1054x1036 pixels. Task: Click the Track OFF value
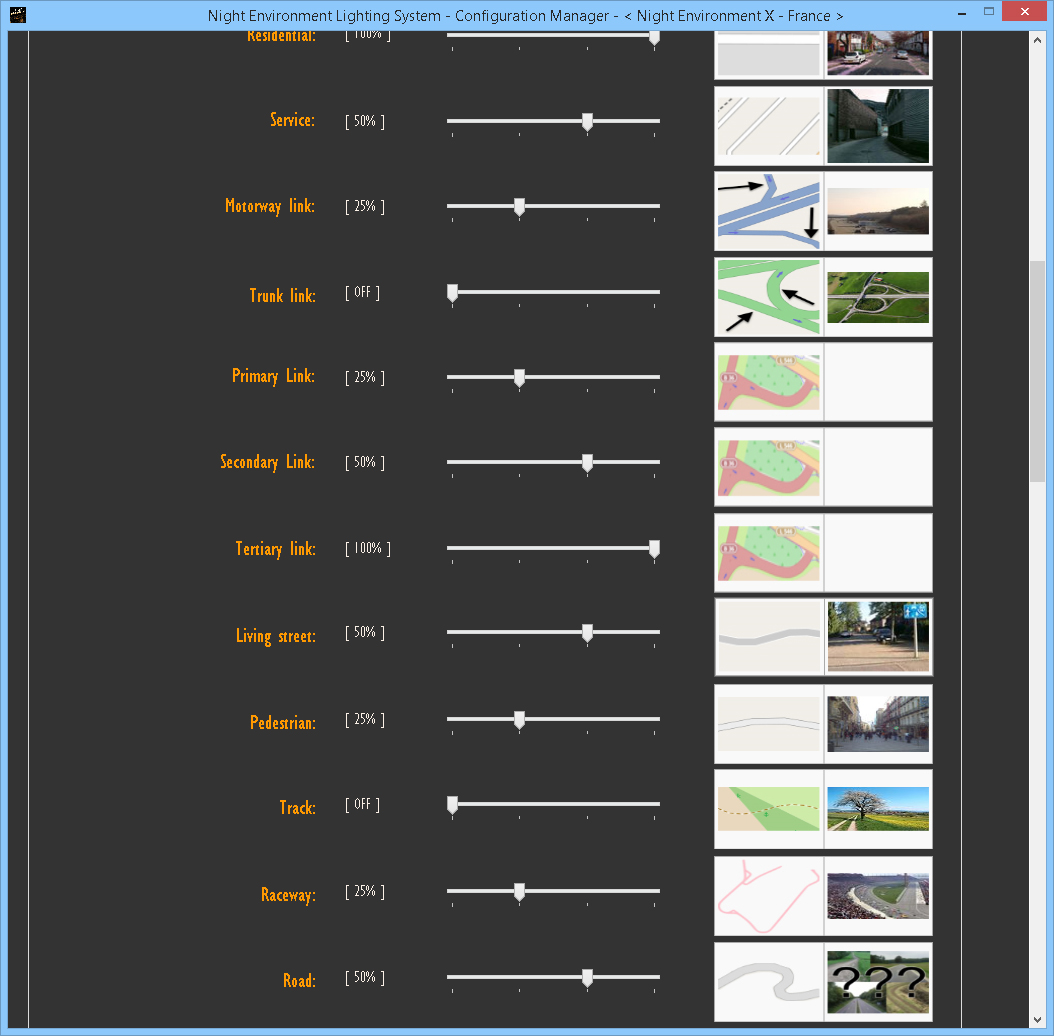[362, 805]
